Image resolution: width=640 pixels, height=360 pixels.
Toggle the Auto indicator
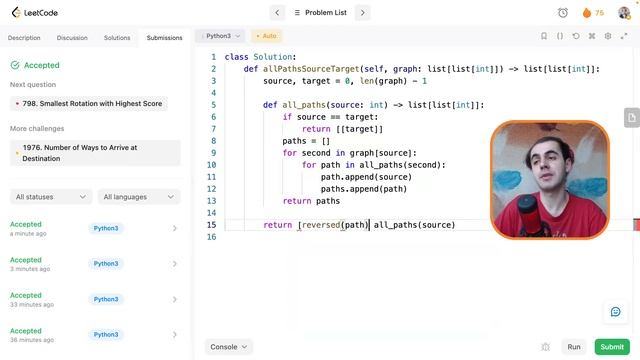(266, 36)
